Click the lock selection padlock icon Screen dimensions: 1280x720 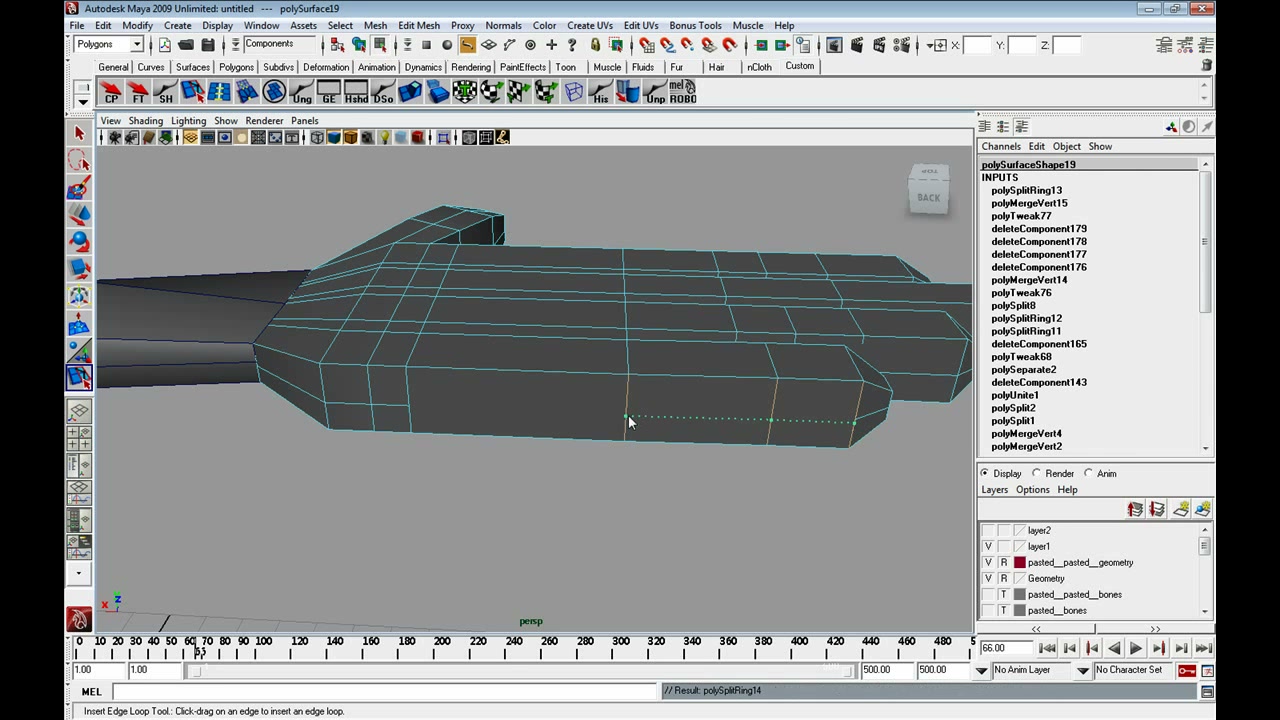(595, 45)
